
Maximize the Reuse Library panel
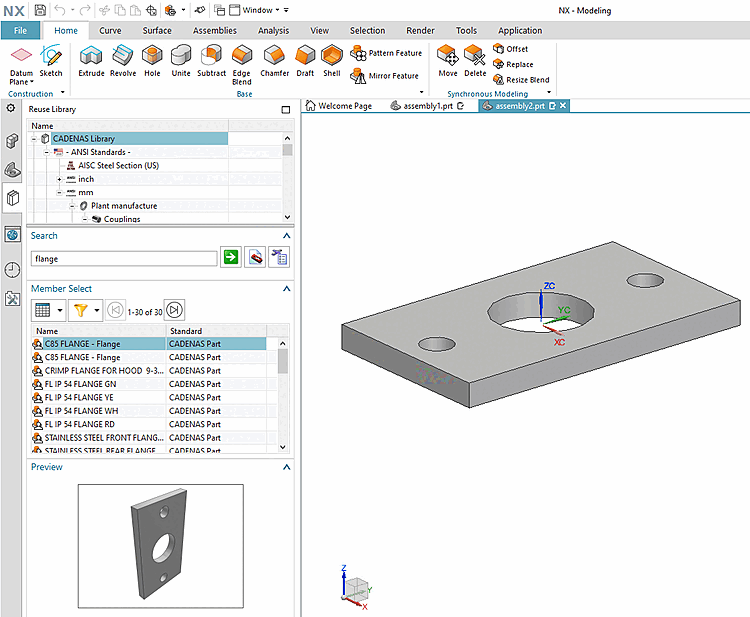[286, 110]
